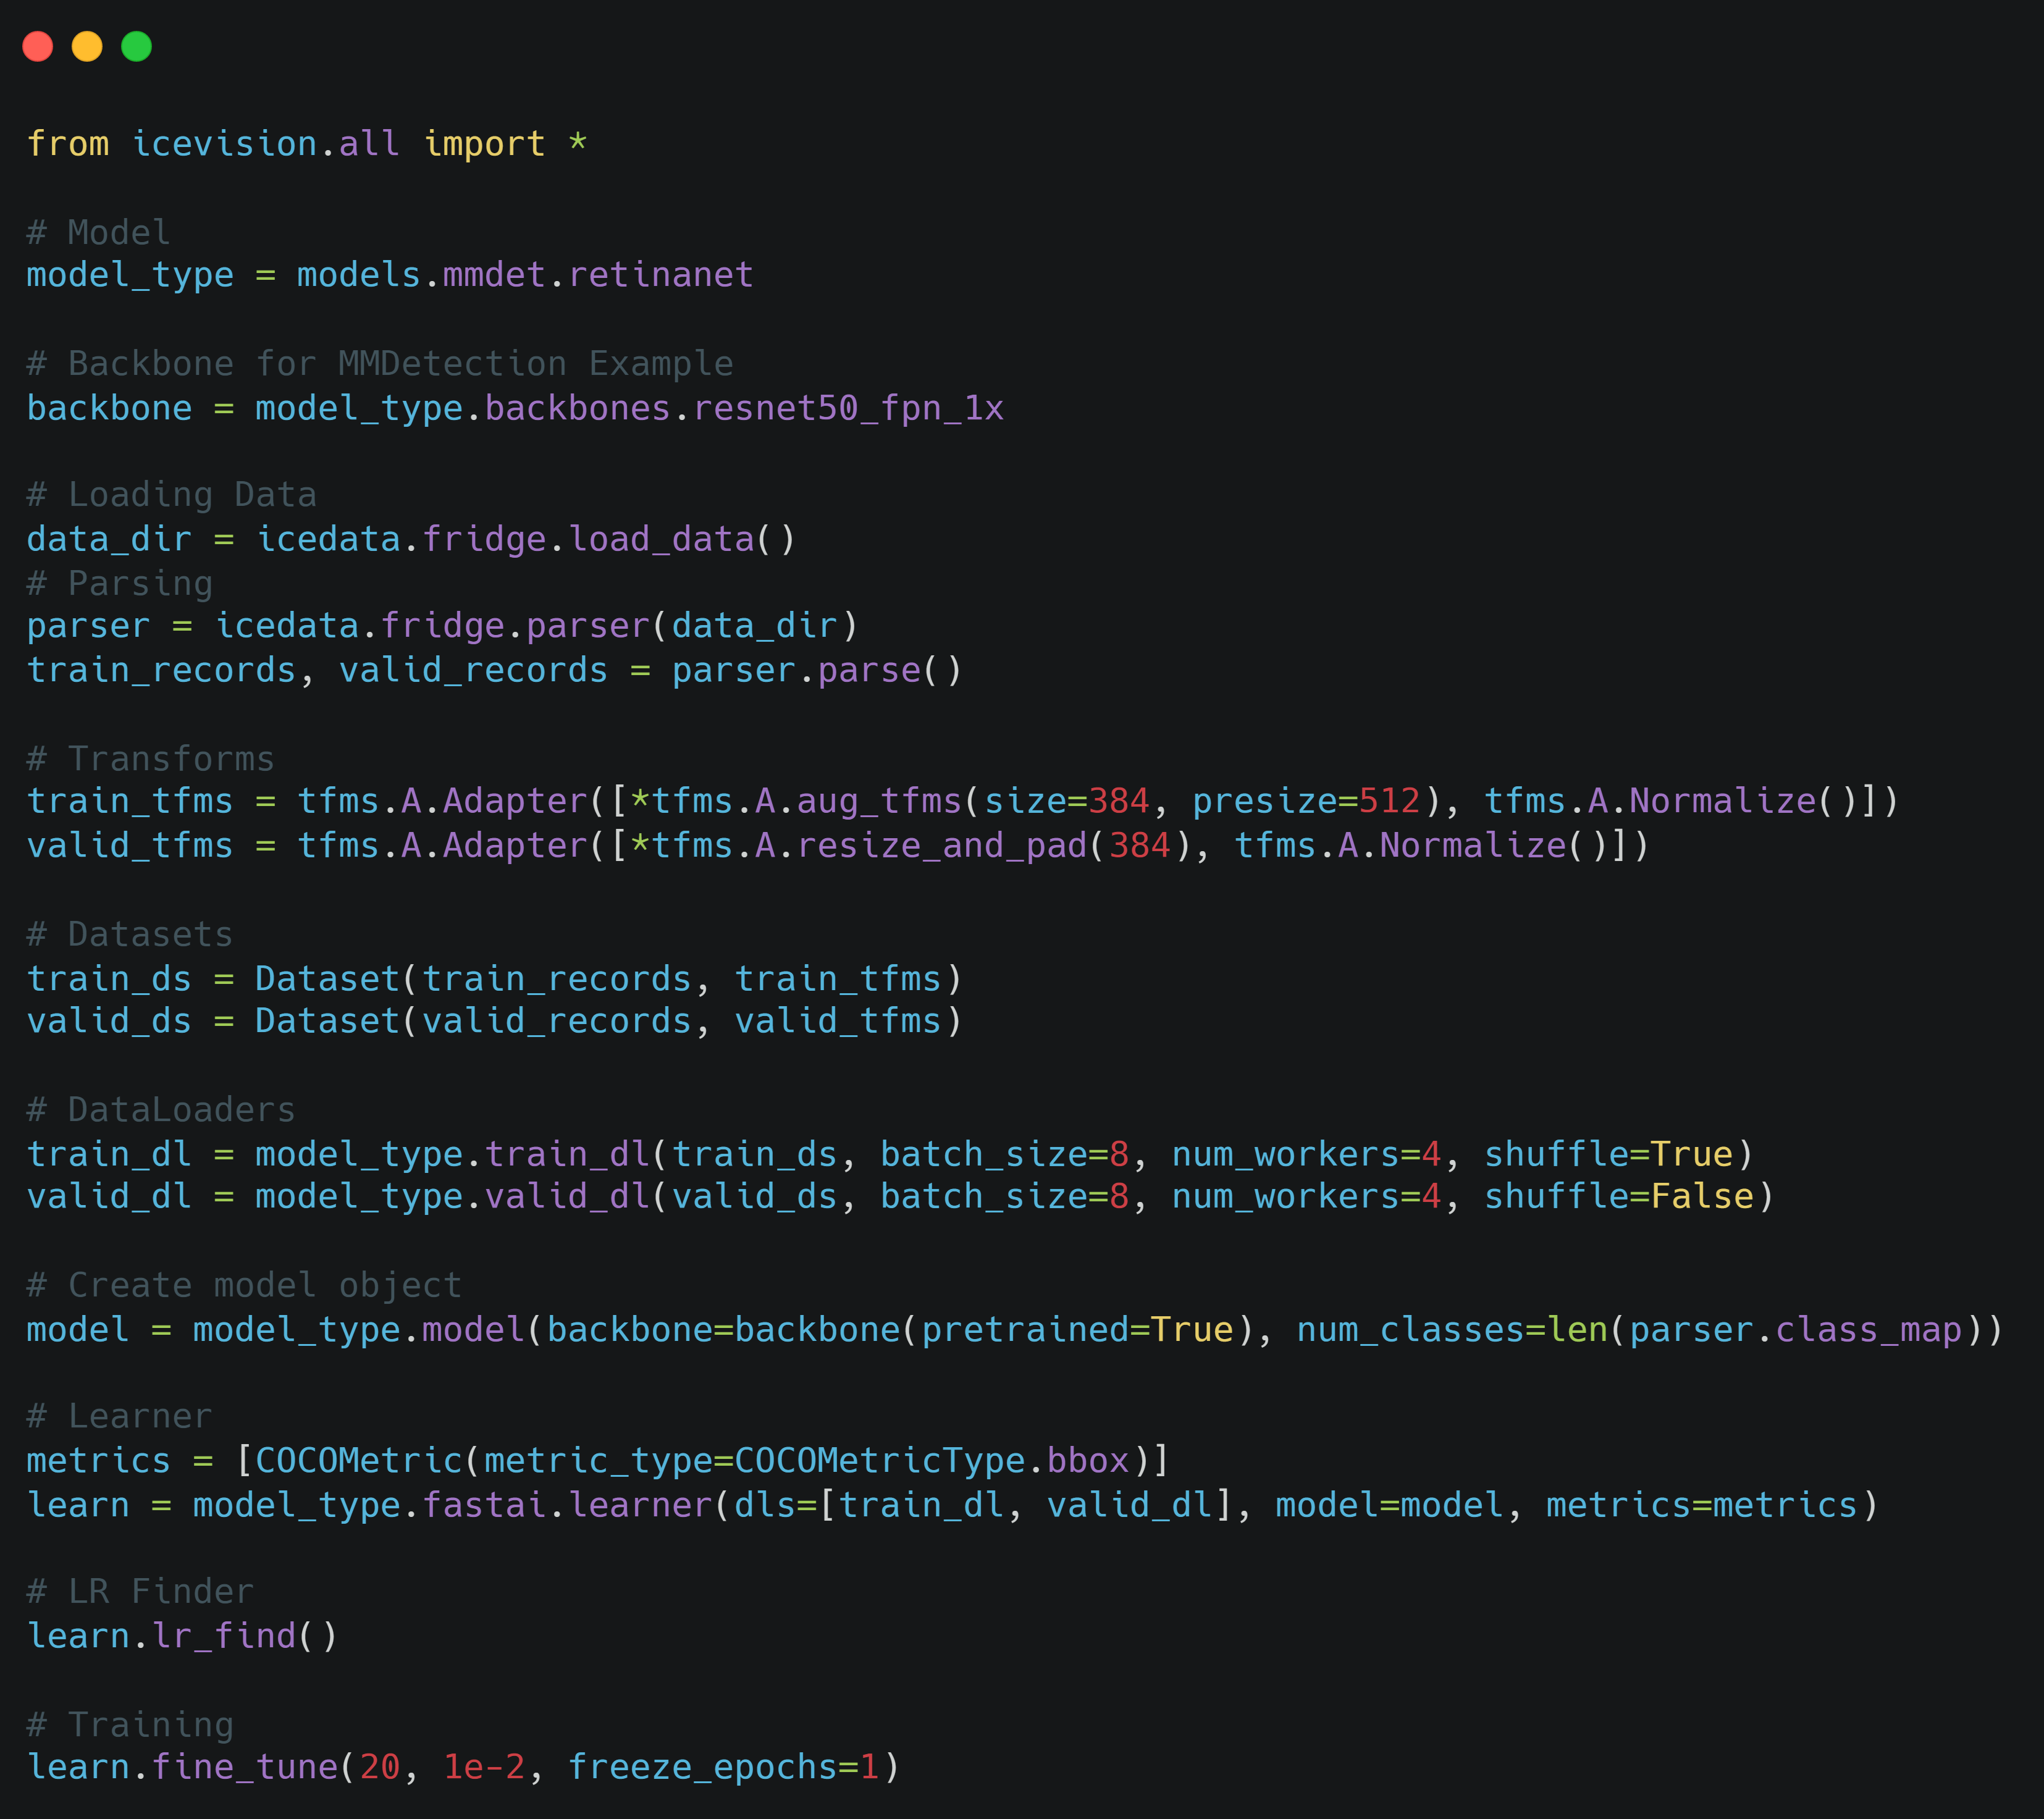Image resolution: width=2044 pixels, height=1819 pixels.
Task: Click 'load_data' method call
Action: [x=661, y=539]
